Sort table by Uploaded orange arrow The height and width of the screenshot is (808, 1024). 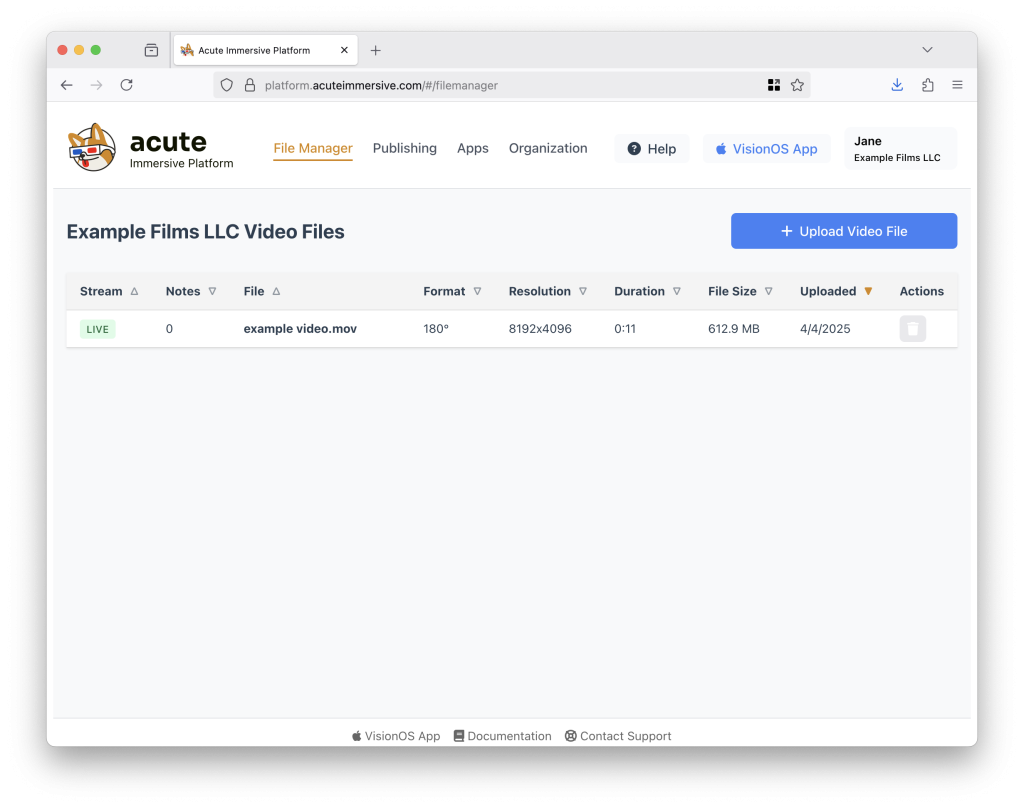[868, 291]
